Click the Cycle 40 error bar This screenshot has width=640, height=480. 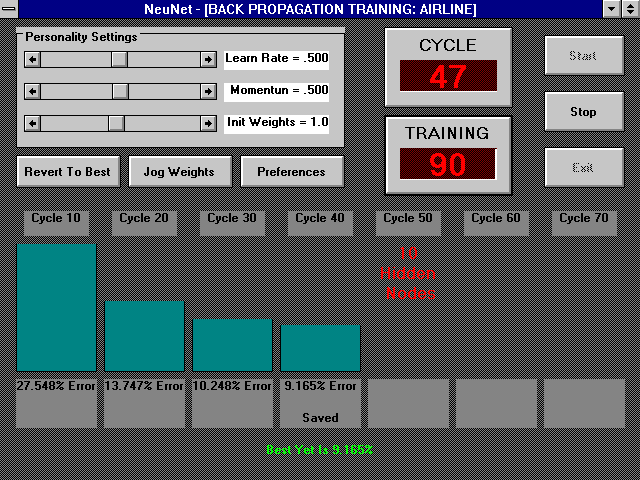point(320,348)
